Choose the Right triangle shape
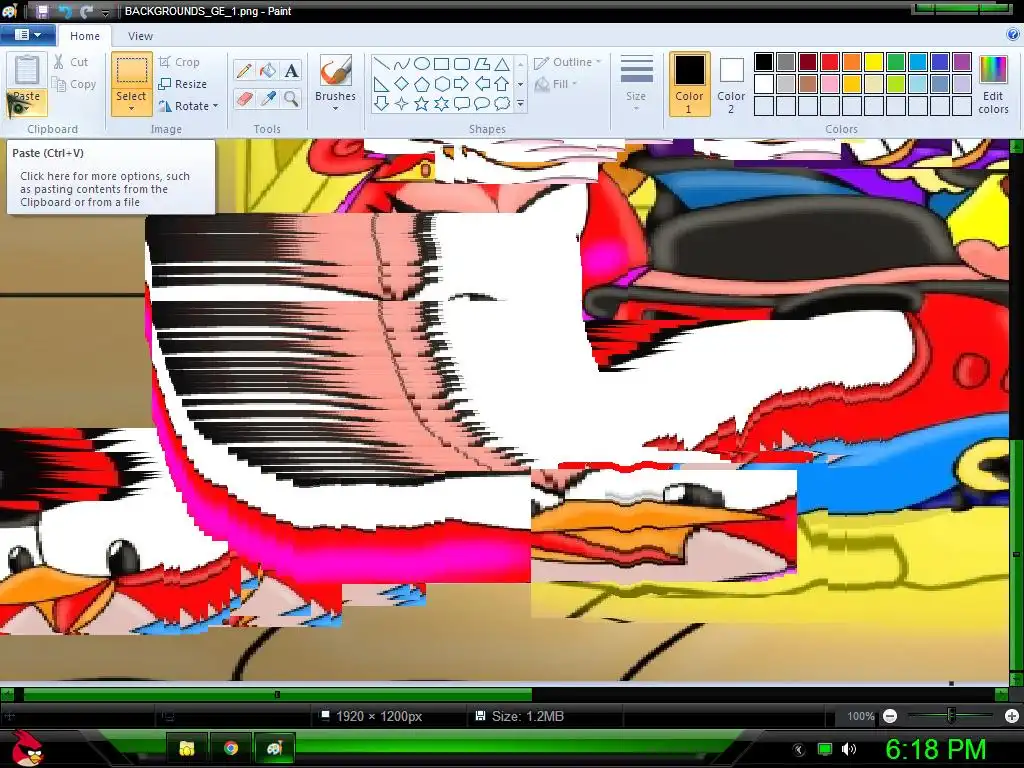1024x768 pixels. pyautogui.click(x=382, y=84)
